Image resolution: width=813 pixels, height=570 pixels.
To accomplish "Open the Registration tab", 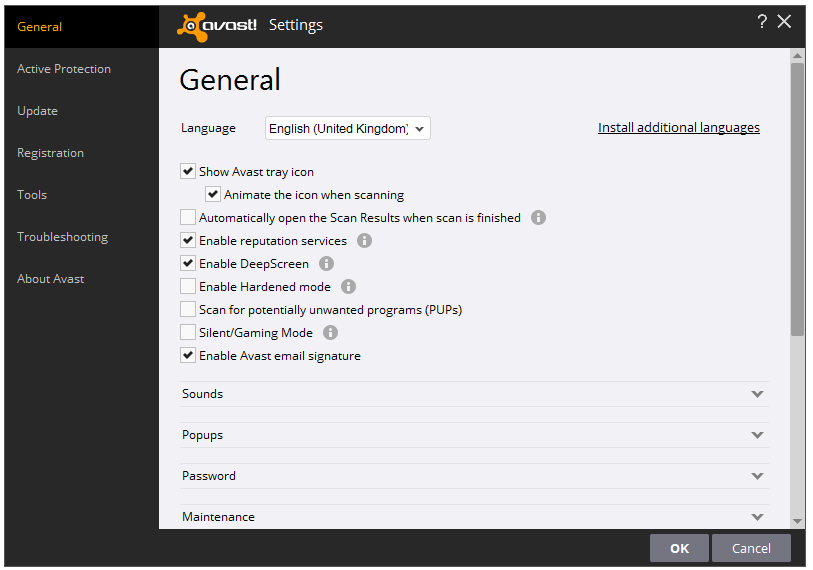I will pos(81,153).
